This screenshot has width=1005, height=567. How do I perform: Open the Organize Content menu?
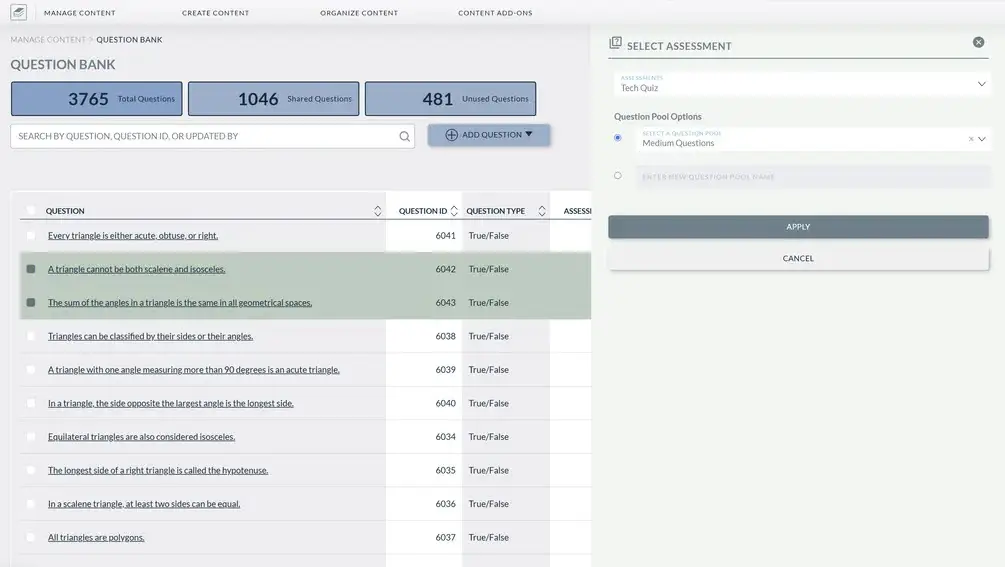coord(359,13)
